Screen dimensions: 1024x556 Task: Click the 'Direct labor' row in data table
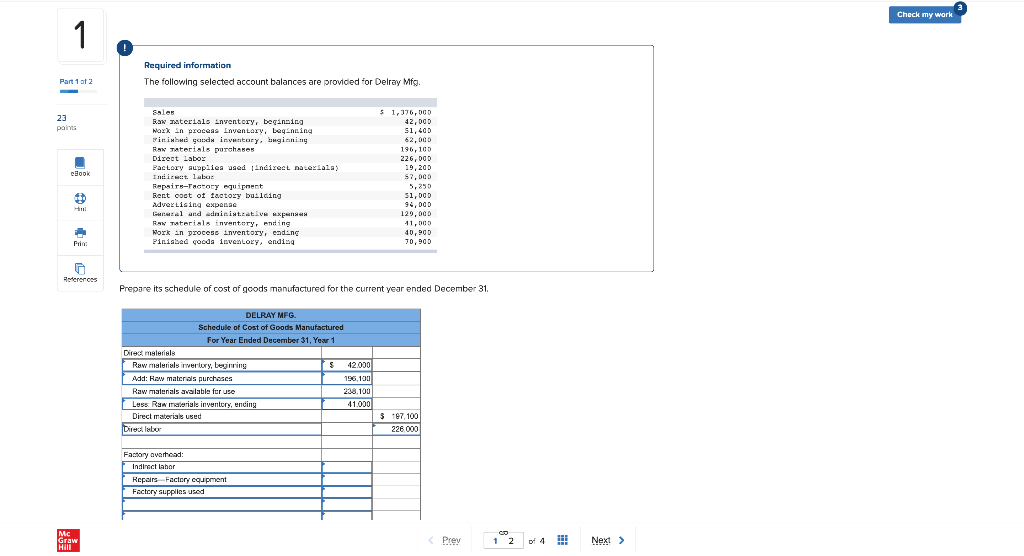291,159
